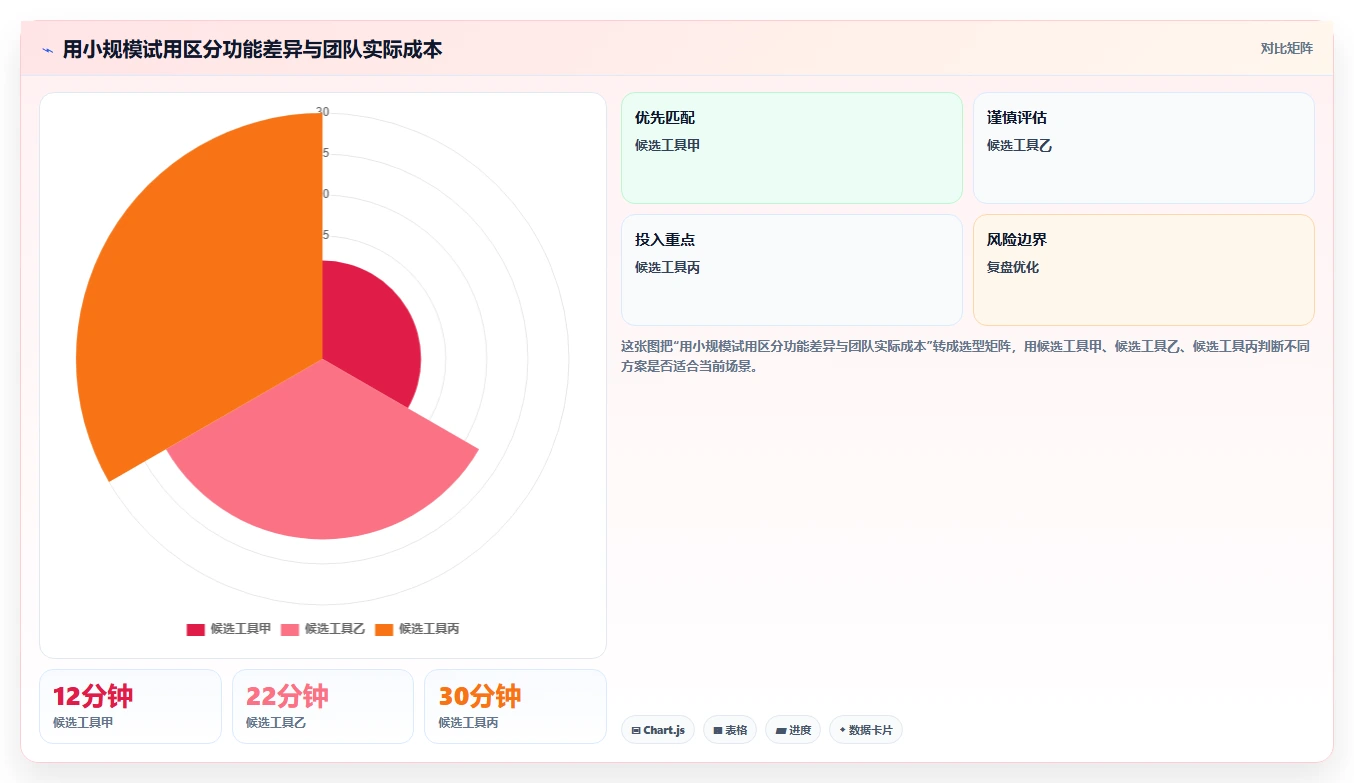
Task: Click the 12分钟 stat card
Action: (x=130, y=706)
